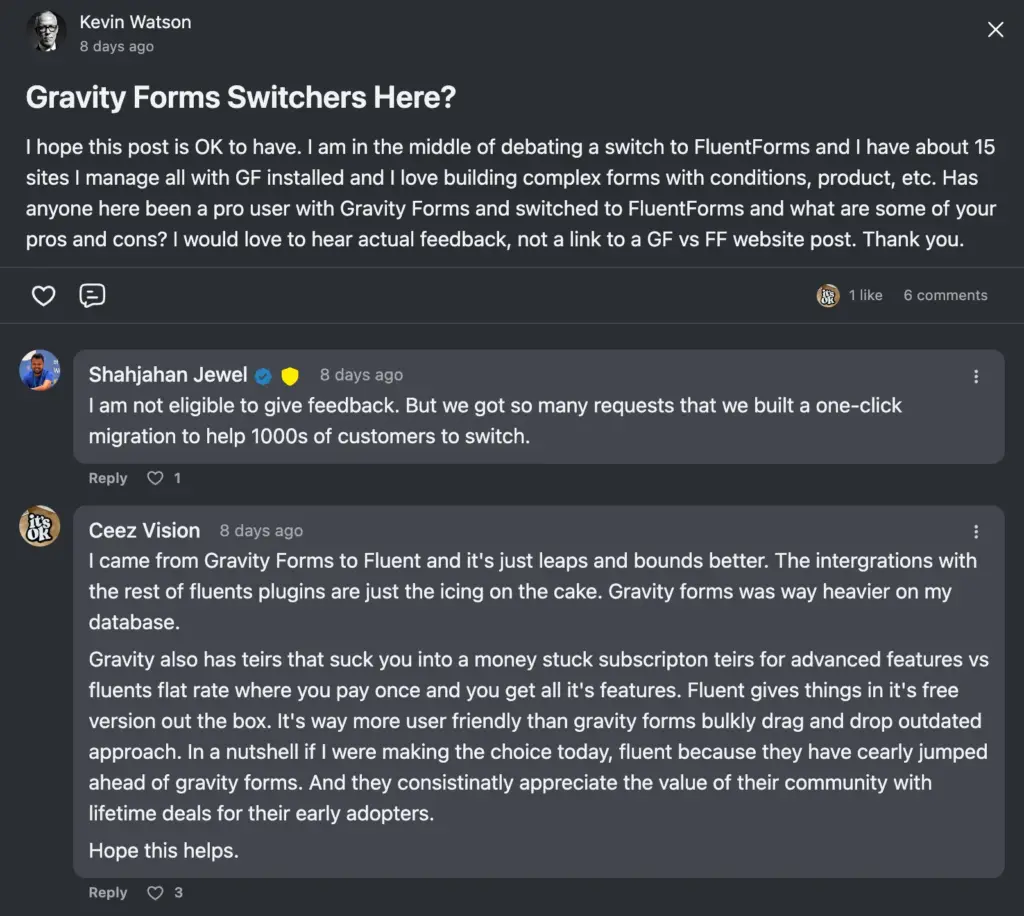Like Kevin Watson's post with heart icon
Image resolution: width=1024 pixels, height=916 pixels.
click(x=43, y=296)
